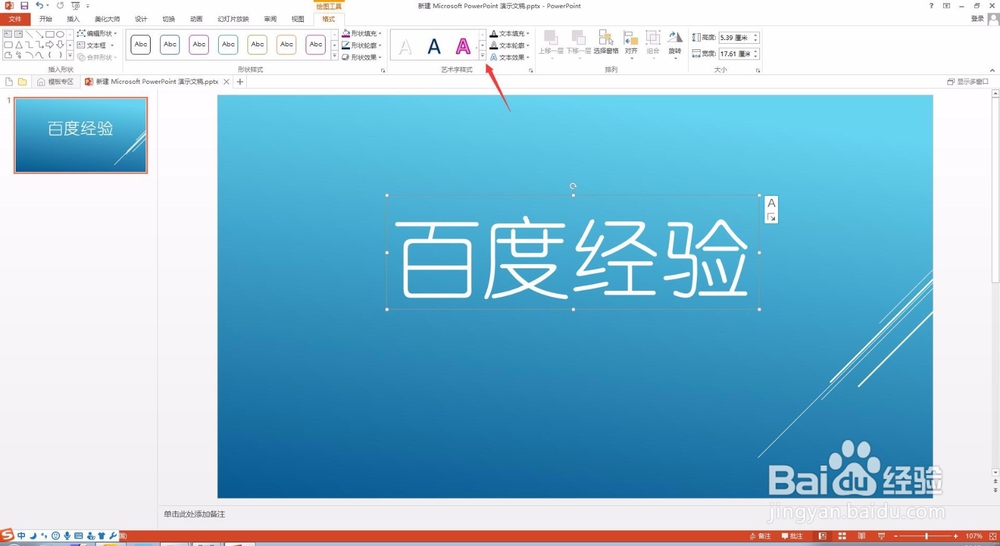1000x546 pixels.
Task: Open the 模板专区 (Template zone) tab
Action: [55, 82]
